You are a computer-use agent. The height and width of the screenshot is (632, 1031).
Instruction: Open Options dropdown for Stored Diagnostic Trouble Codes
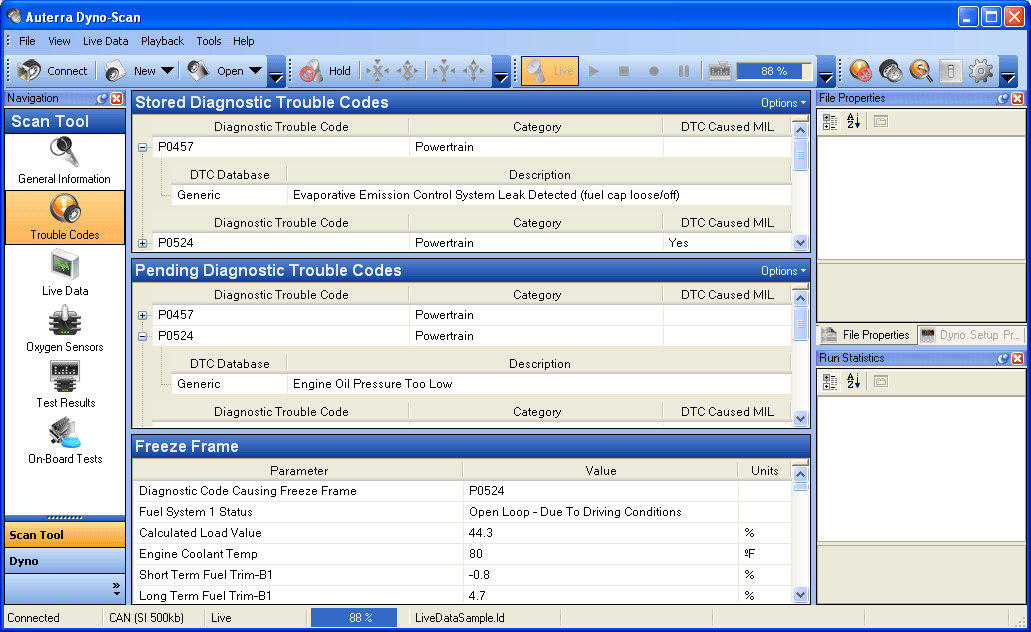click(783, 103)
